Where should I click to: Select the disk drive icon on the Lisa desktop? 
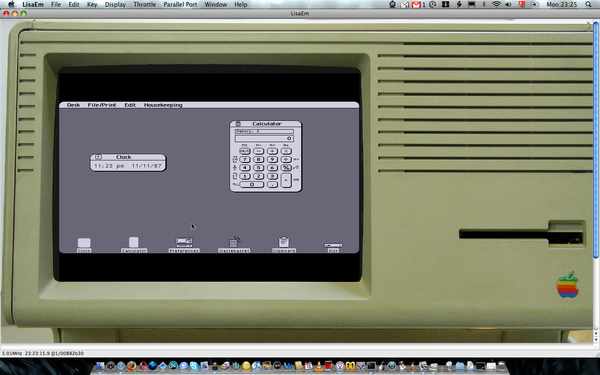[333, 248]
